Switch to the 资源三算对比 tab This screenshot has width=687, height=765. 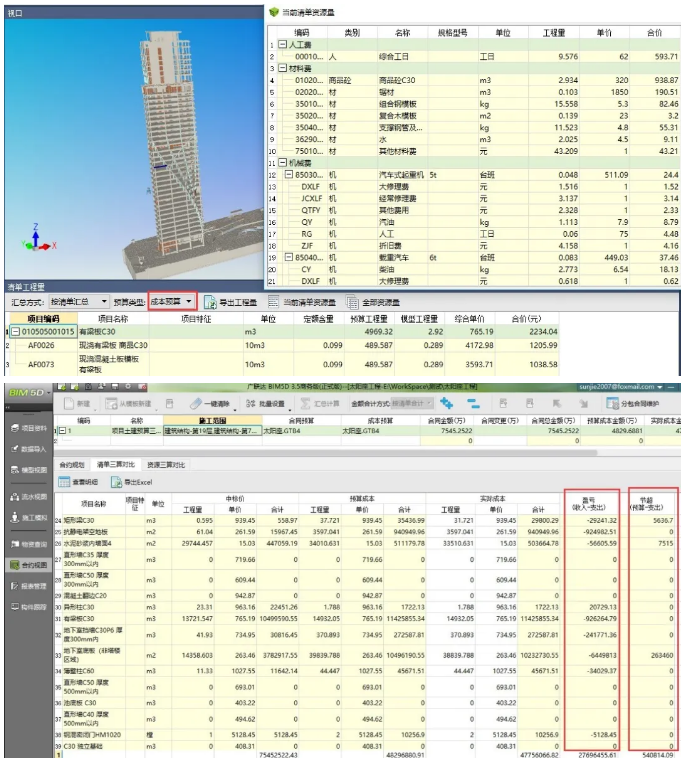pyautogui.click(x=166, y=464)
